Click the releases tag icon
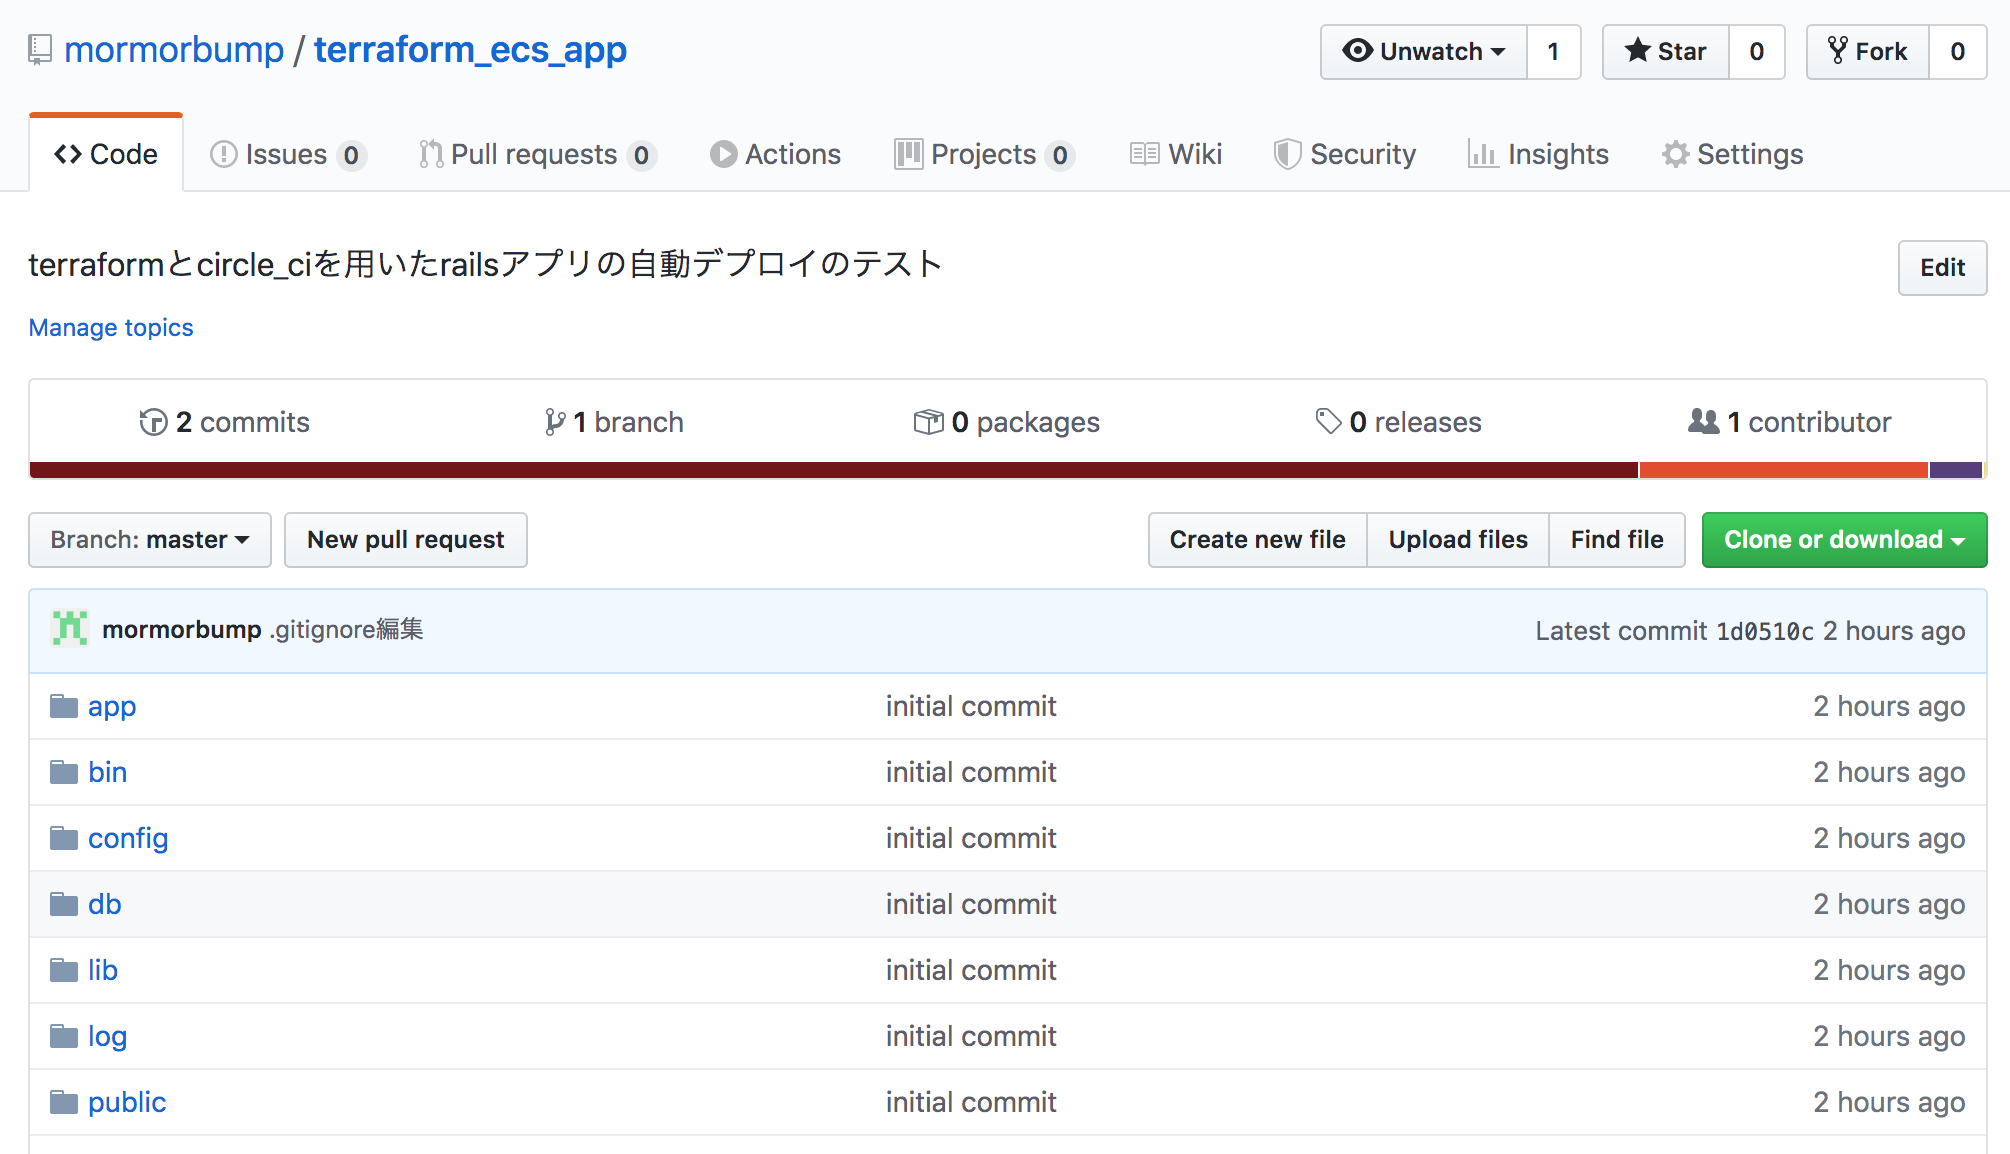This screenshot has width=2010, height=1154. click(1328, 422)
